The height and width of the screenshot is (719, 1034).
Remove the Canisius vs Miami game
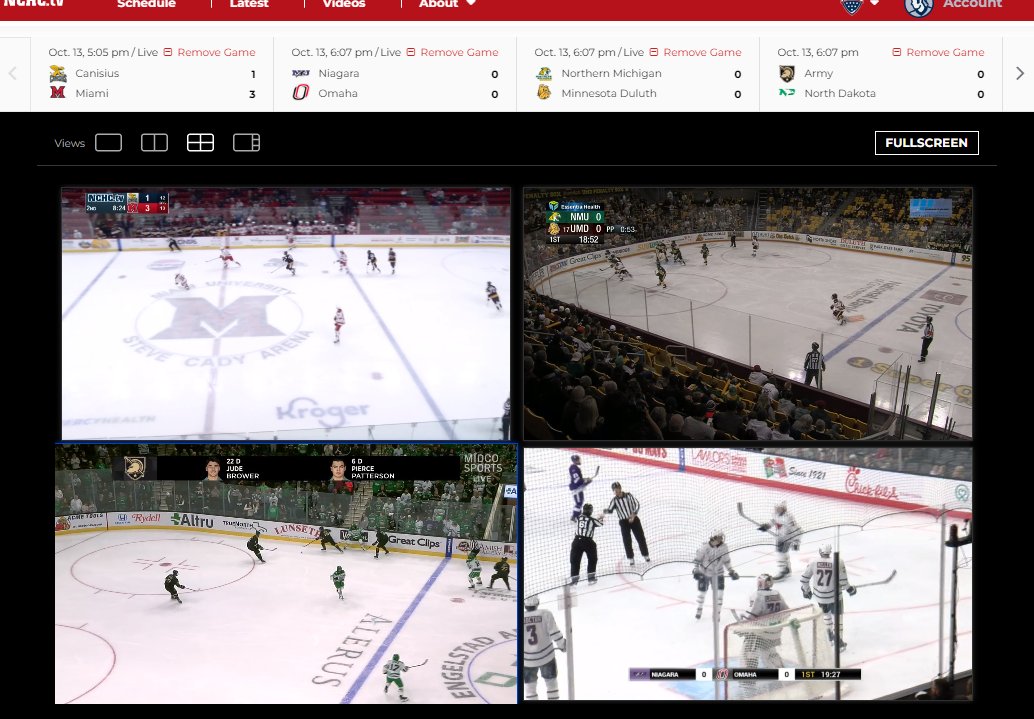point(209,52)
